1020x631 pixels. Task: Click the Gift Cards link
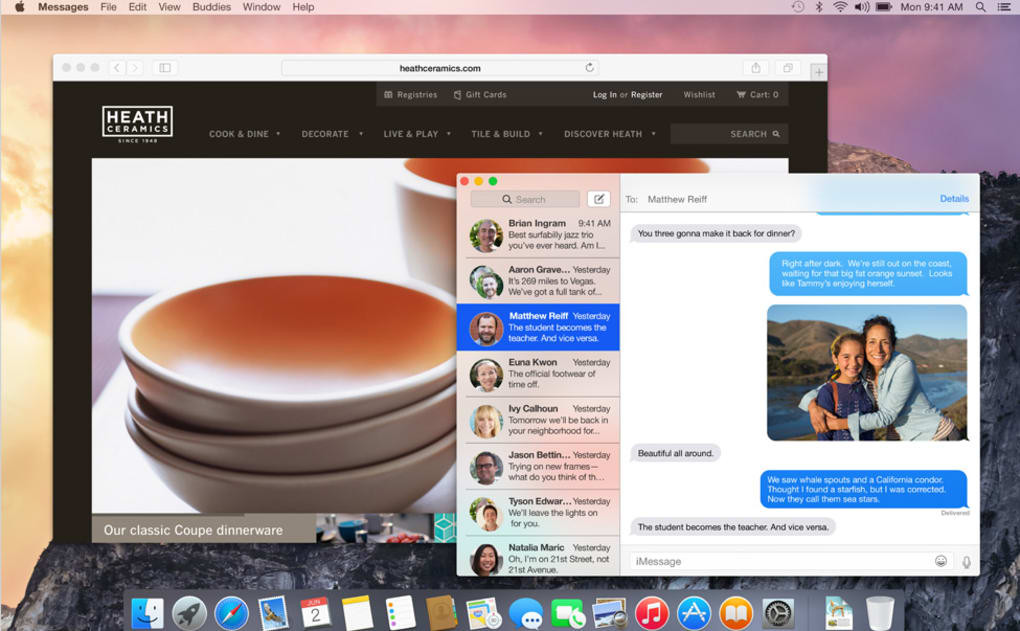point(480,94)
